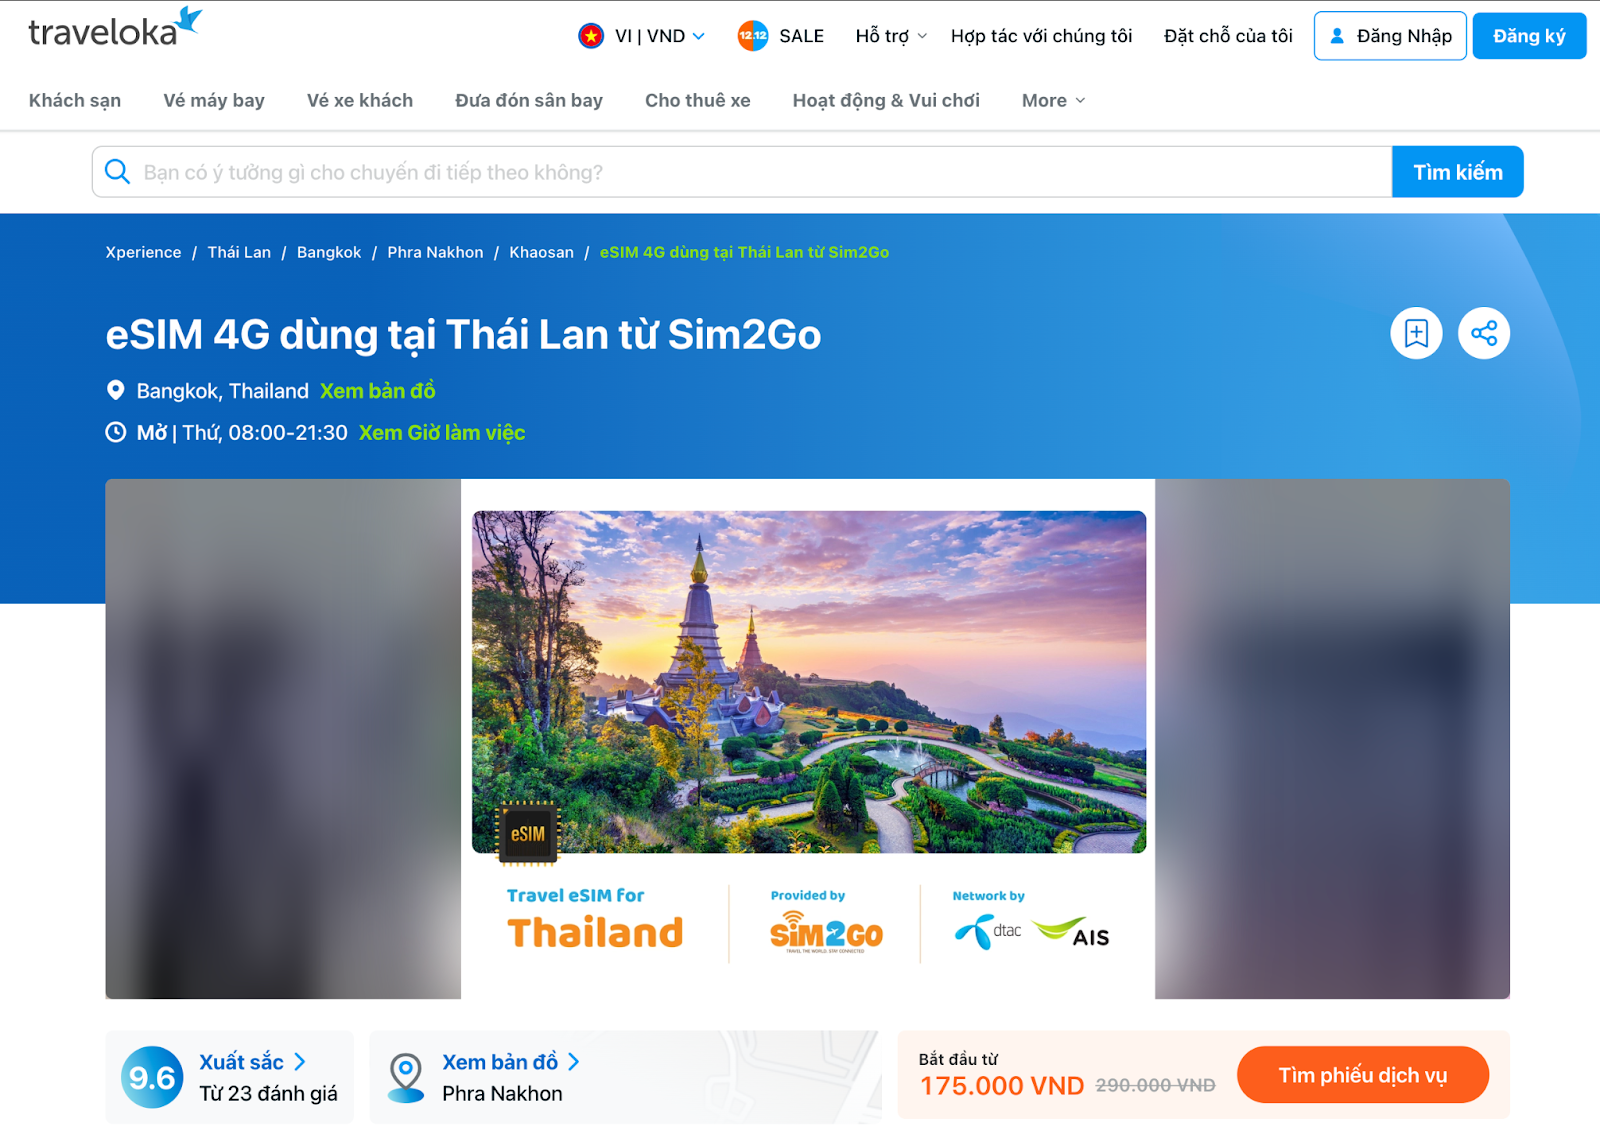
Task: Click the Đăng ký button
Action: 1529,36
